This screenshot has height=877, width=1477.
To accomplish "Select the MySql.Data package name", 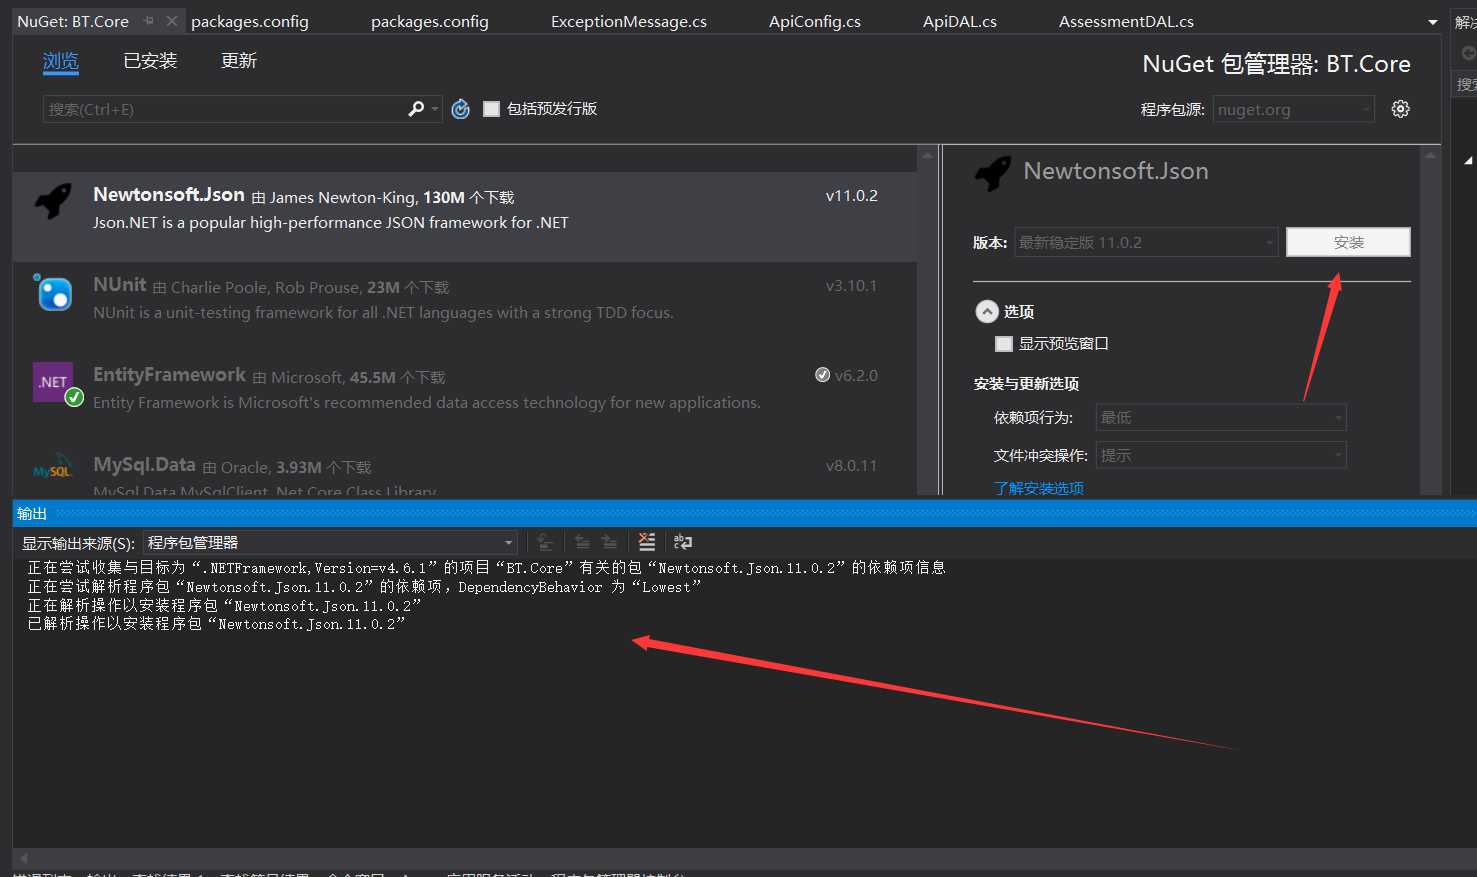I will point(144,465).
